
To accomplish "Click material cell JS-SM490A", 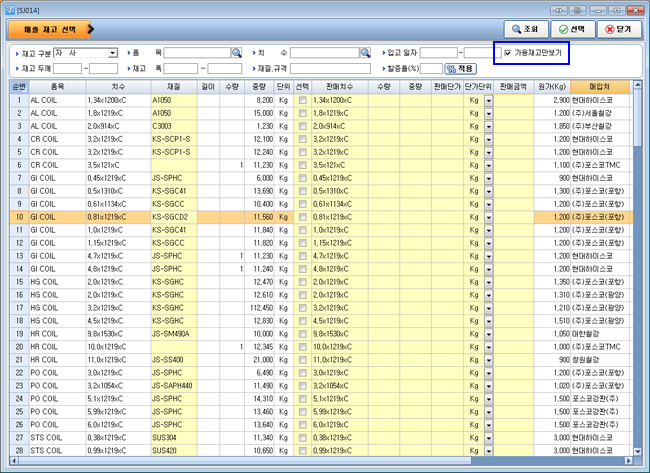I will [x=174, y=334].
